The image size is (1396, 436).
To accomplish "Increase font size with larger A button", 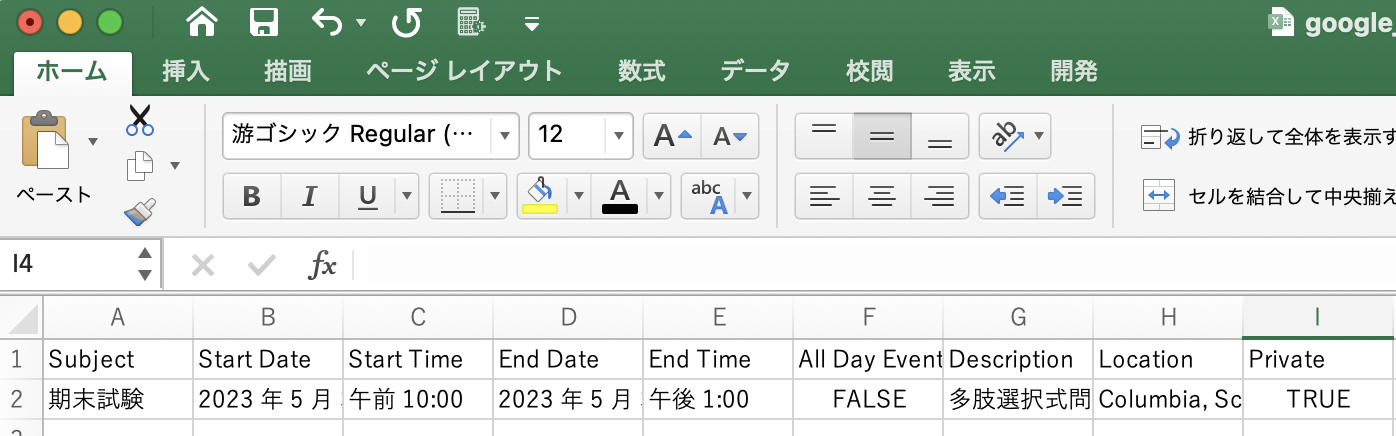I will tap(671, 136).
